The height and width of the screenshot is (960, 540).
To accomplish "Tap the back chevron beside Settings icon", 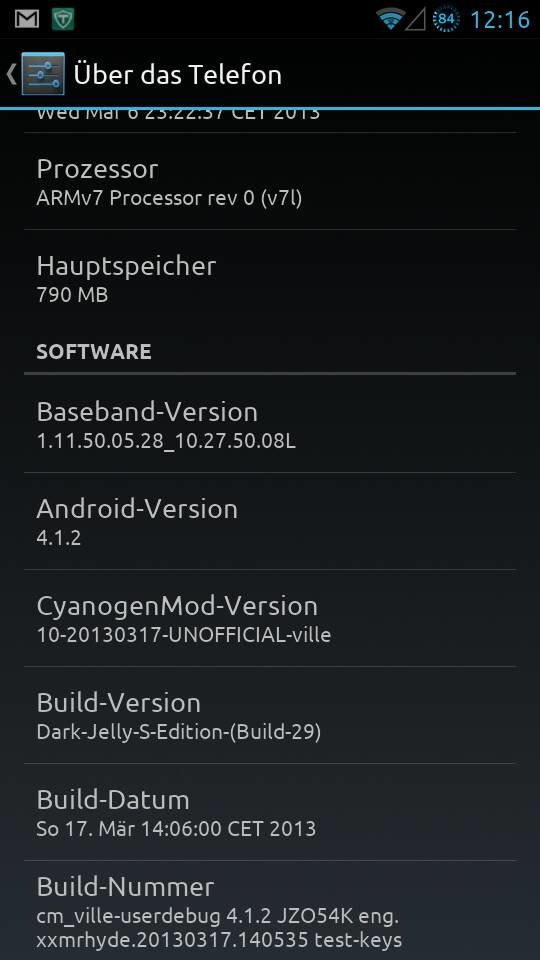I will (x=11, y=74).
